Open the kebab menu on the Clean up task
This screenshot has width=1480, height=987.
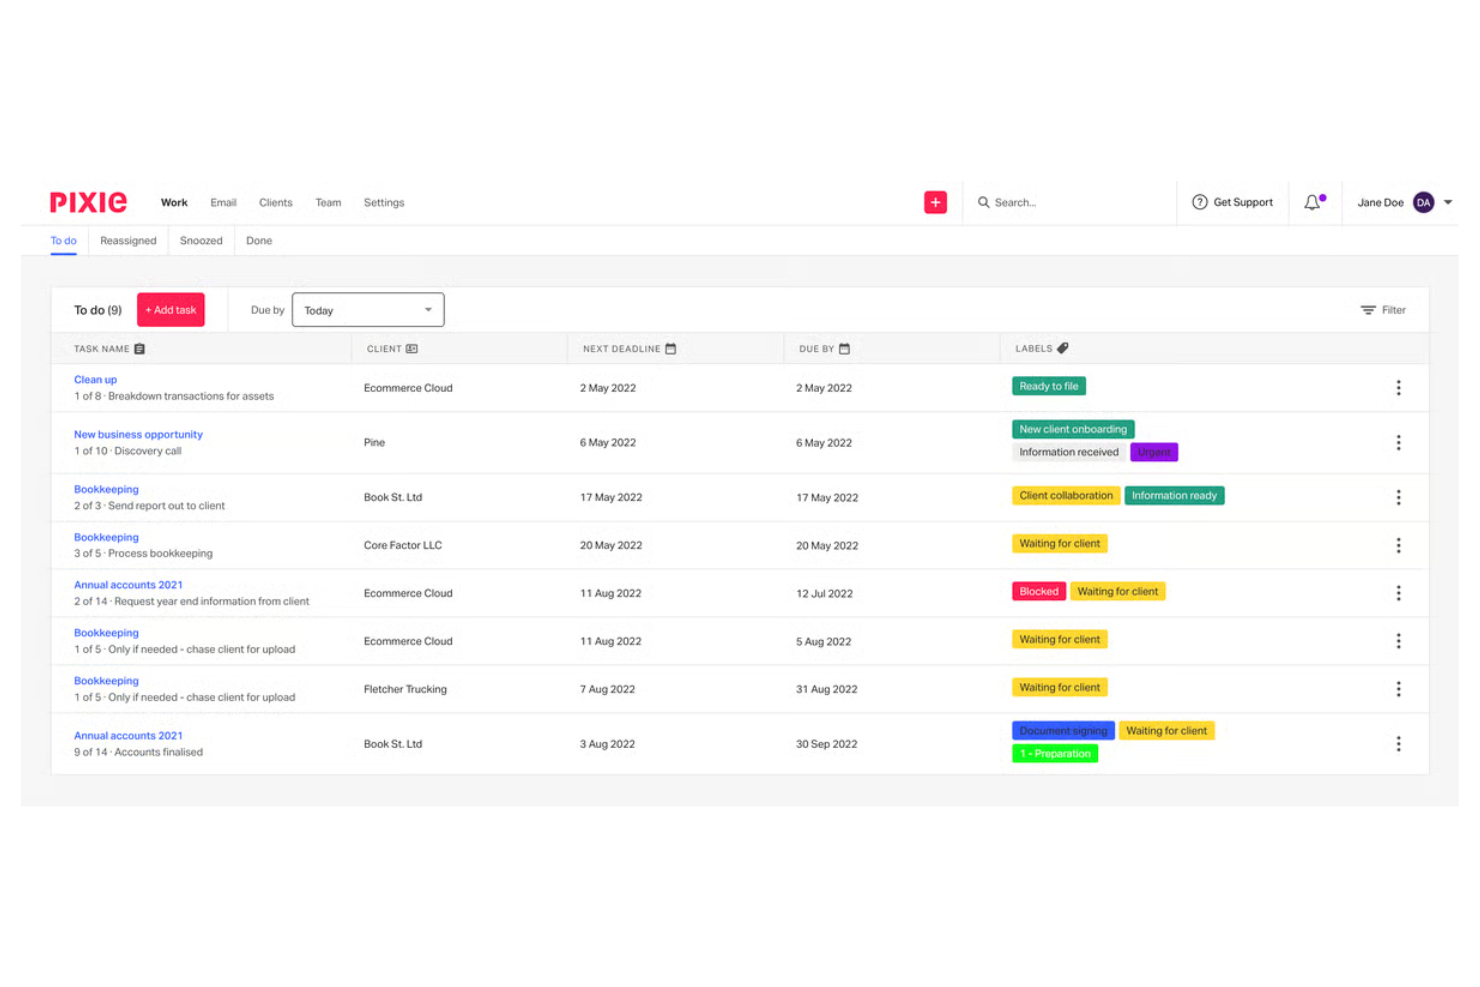tap(1398, 388)
